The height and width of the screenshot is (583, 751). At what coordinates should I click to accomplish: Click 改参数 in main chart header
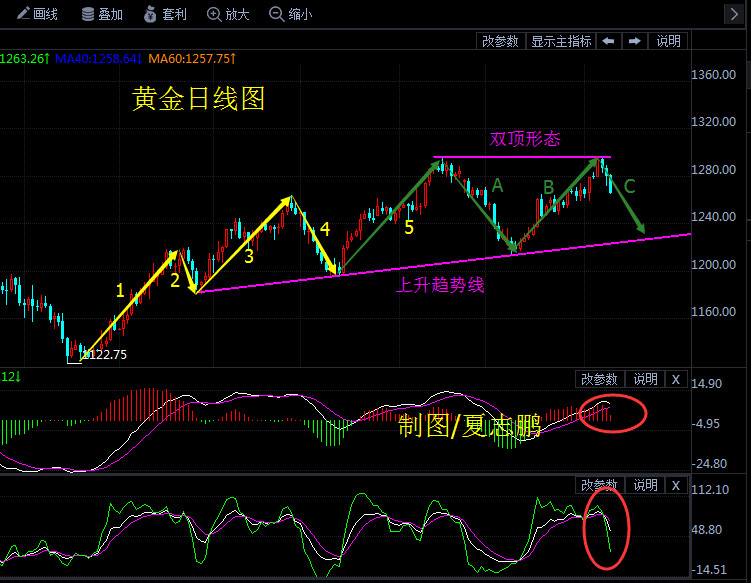(501, 41)
